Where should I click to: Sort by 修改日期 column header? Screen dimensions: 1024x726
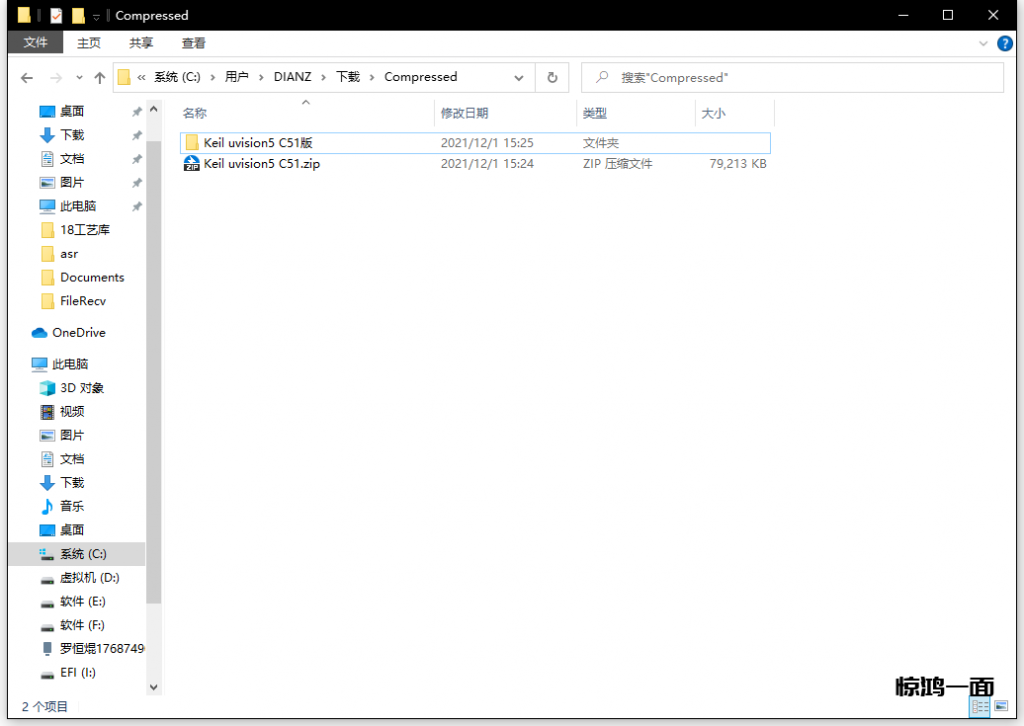[465, 114]
